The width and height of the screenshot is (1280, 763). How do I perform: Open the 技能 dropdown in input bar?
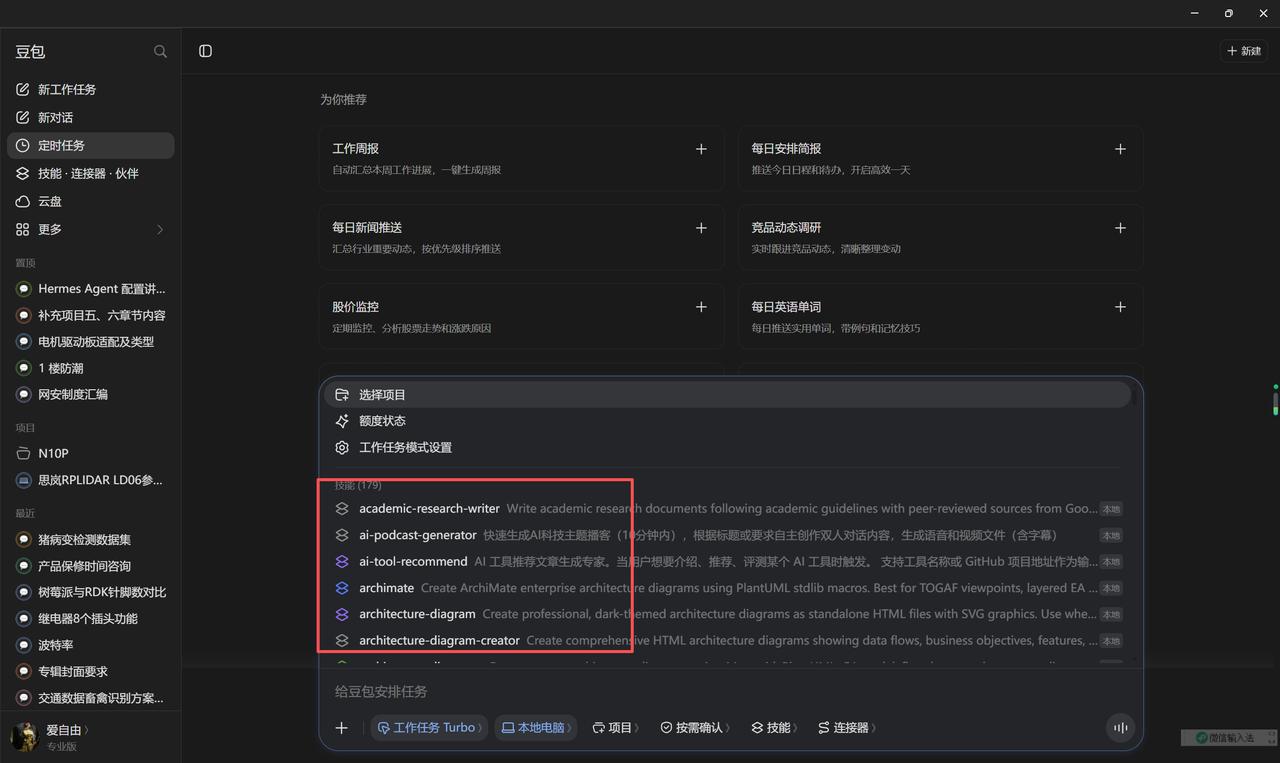coord(774,728)
